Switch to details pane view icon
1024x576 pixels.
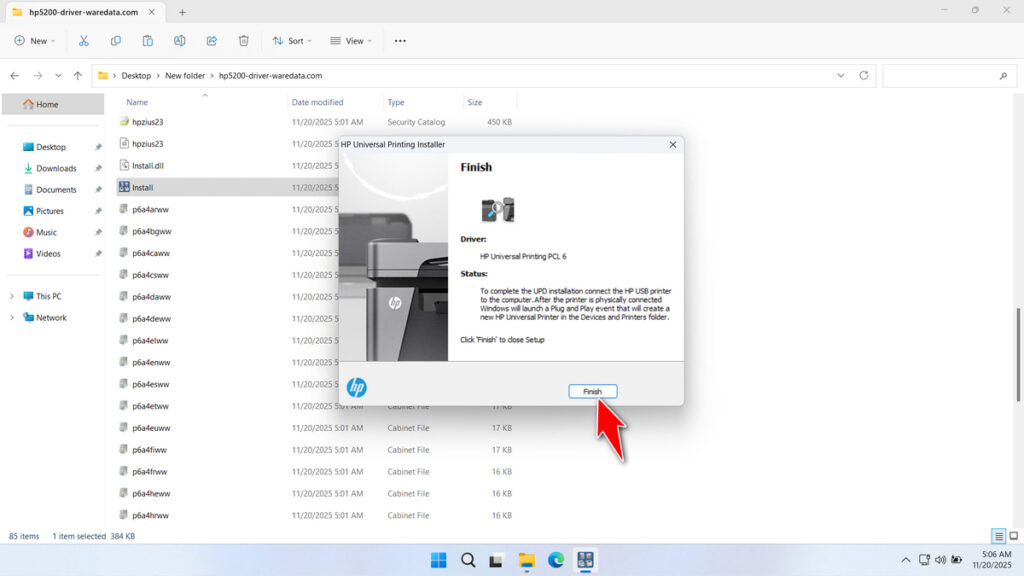(1012, 535)
